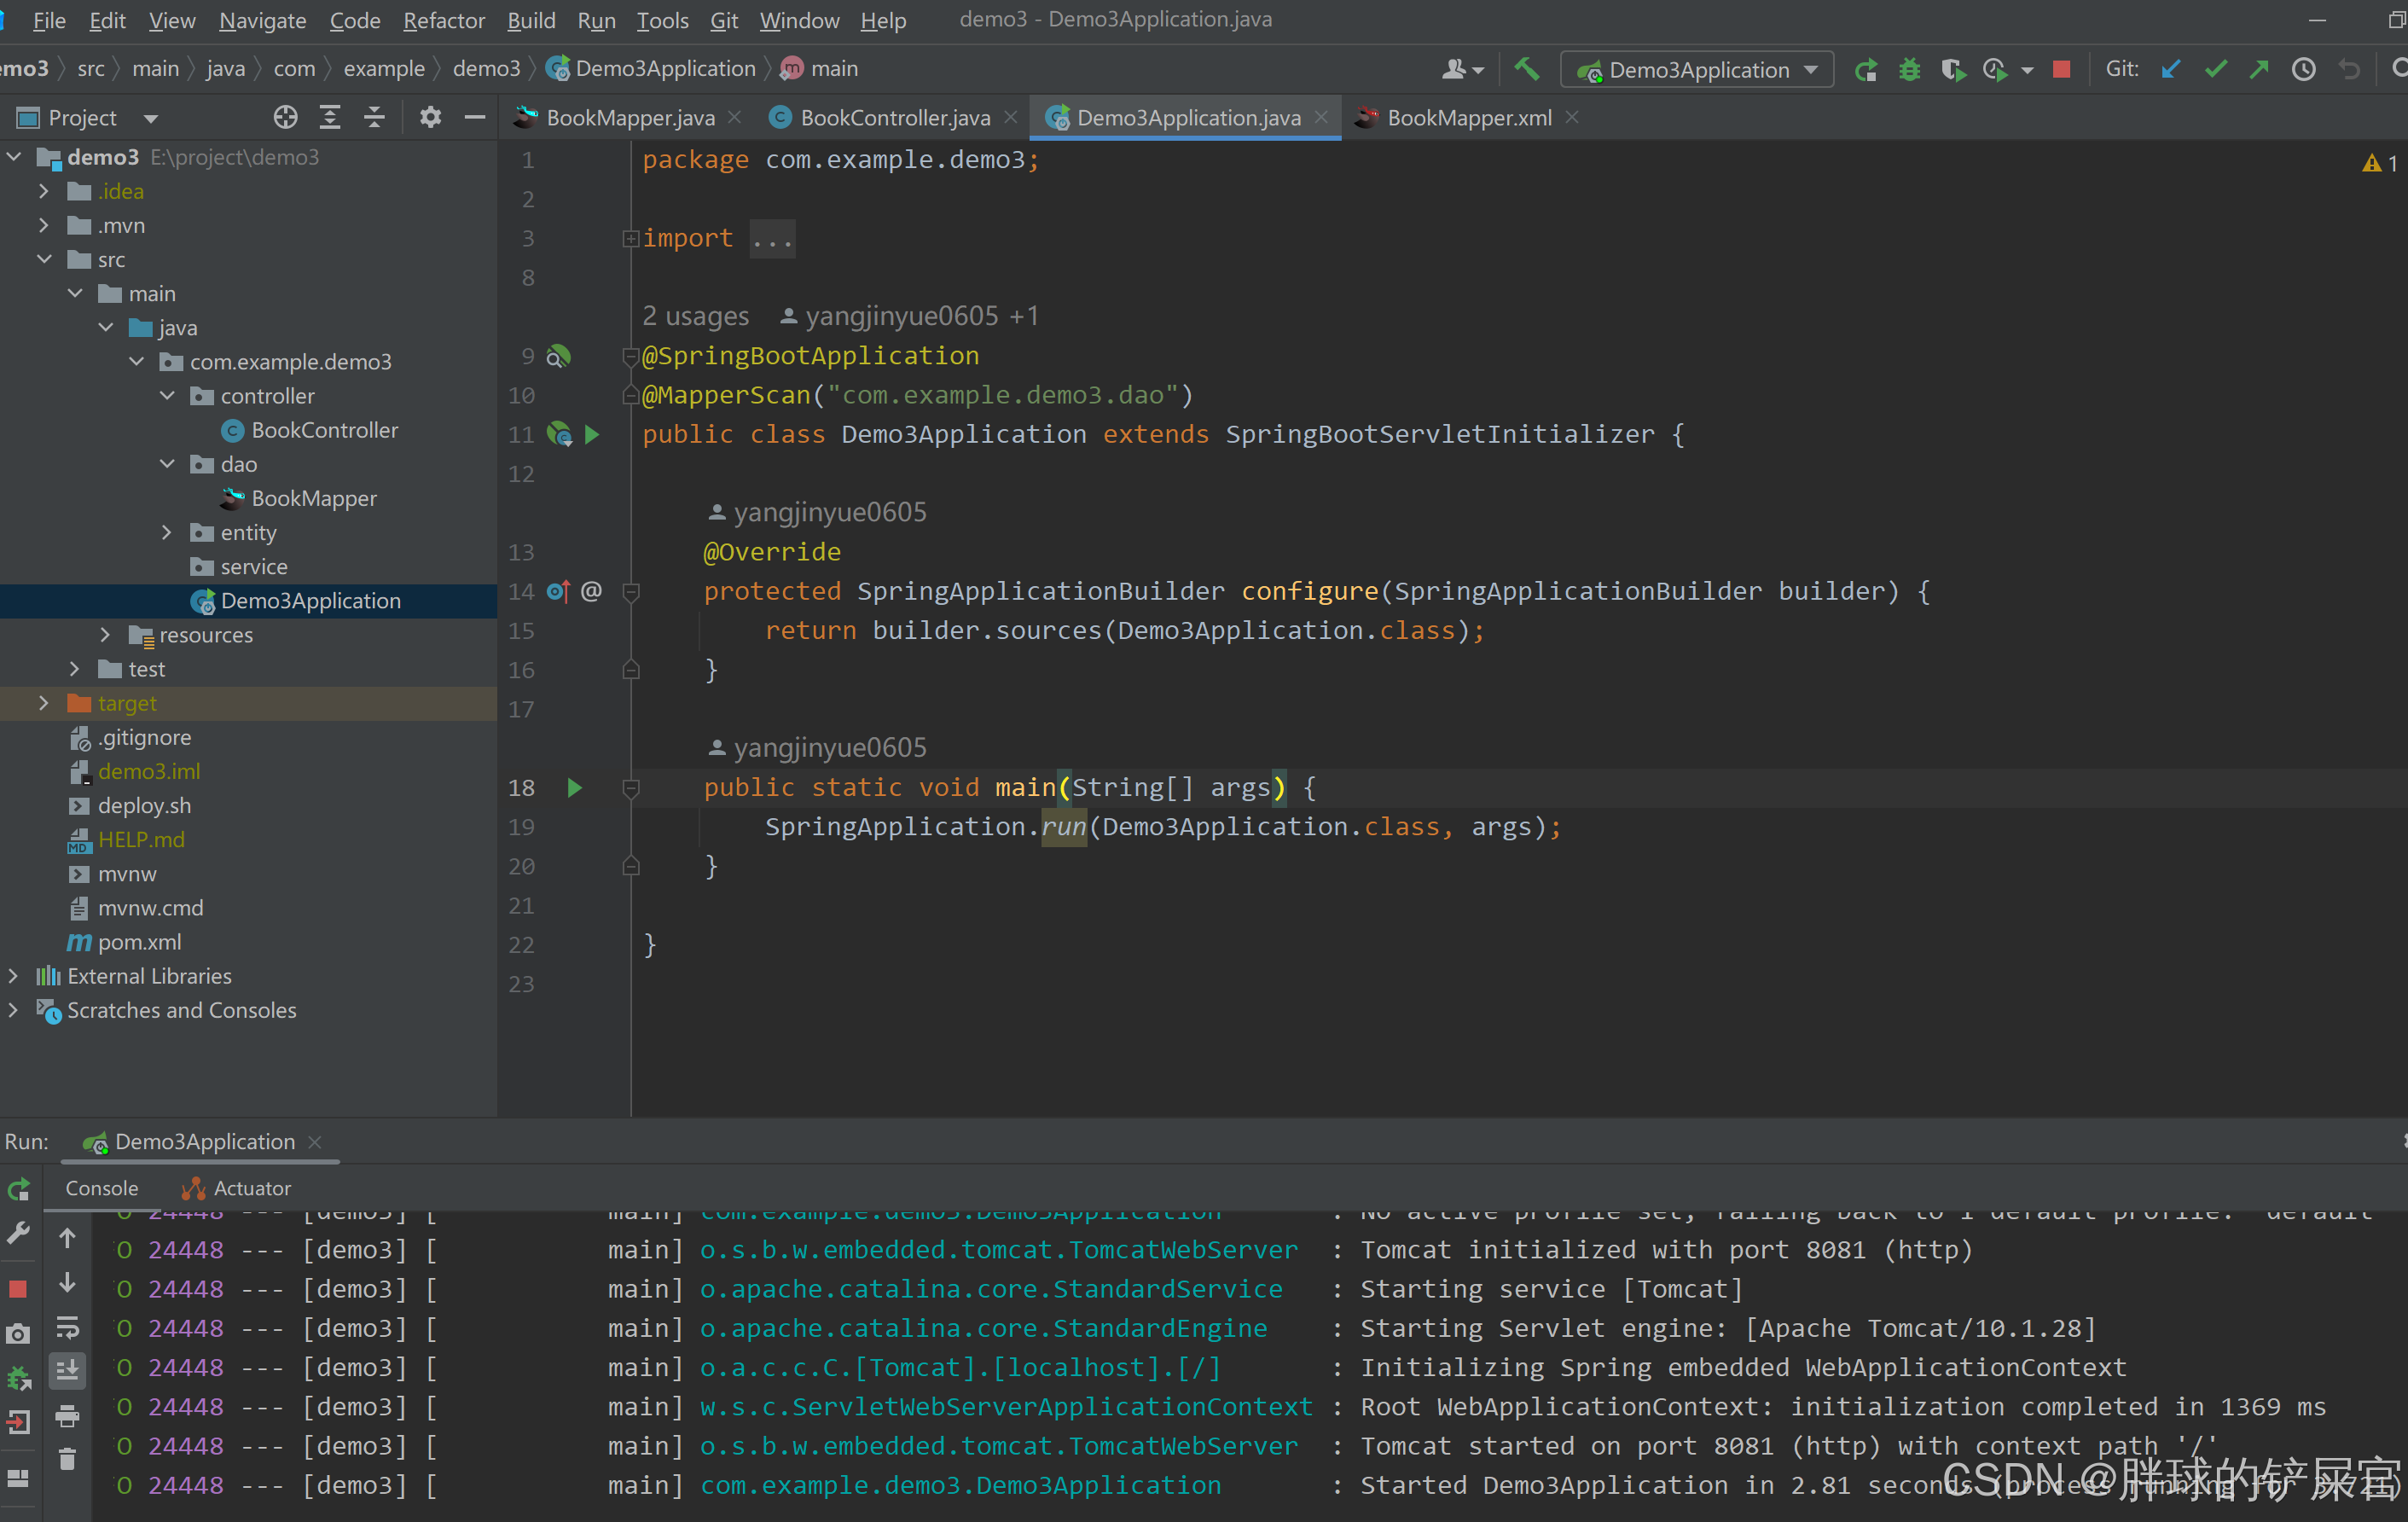The height and width of the screenshot is (1522, 2408).
Task: Click the Debug bug icon in toolbar
Action: point(1909,69)
